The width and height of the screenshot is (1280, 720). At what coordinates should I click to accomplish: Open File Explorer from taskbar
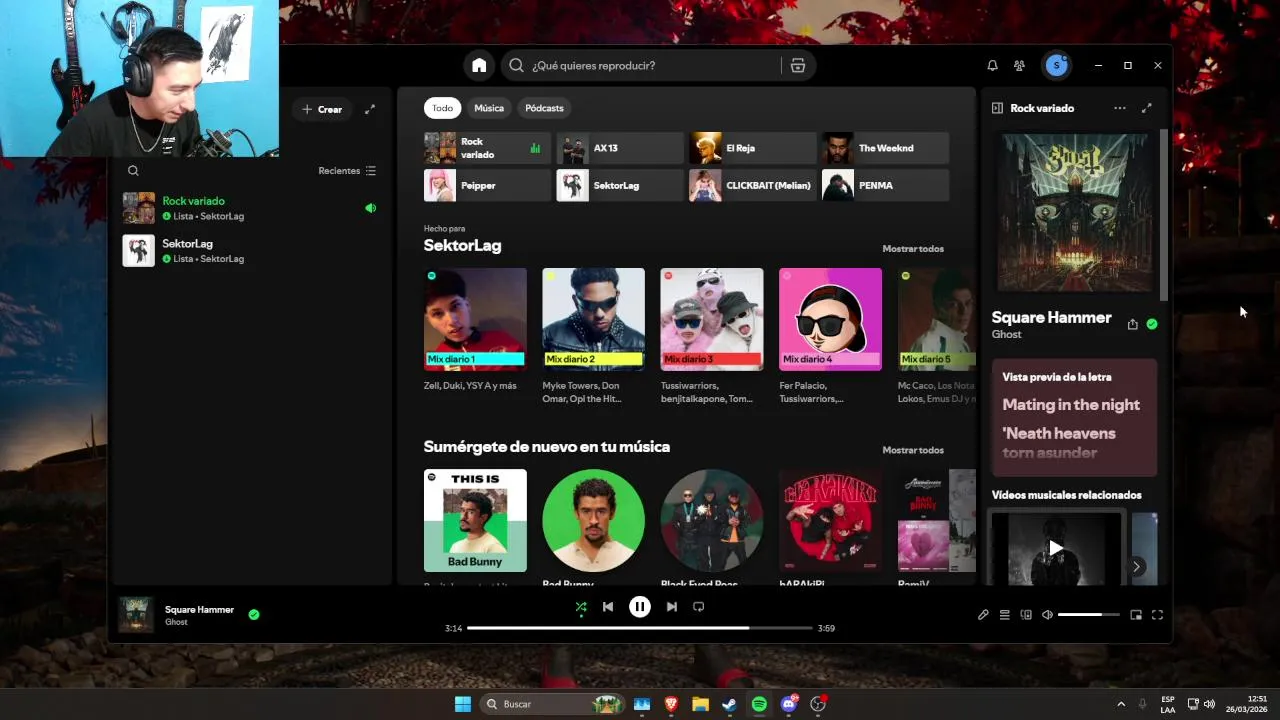(x=700, y=704)
